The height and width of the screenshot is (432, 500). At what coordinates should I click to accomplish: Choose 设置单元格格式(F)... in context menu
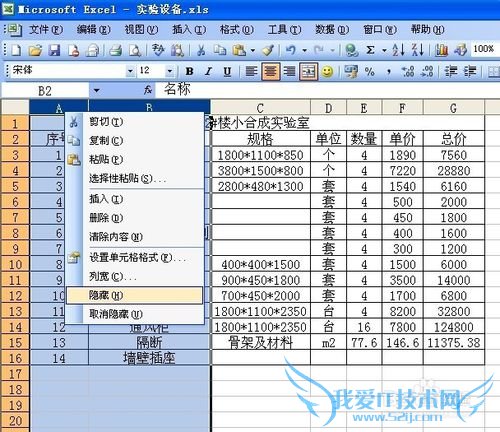click(x=135, y=258)
